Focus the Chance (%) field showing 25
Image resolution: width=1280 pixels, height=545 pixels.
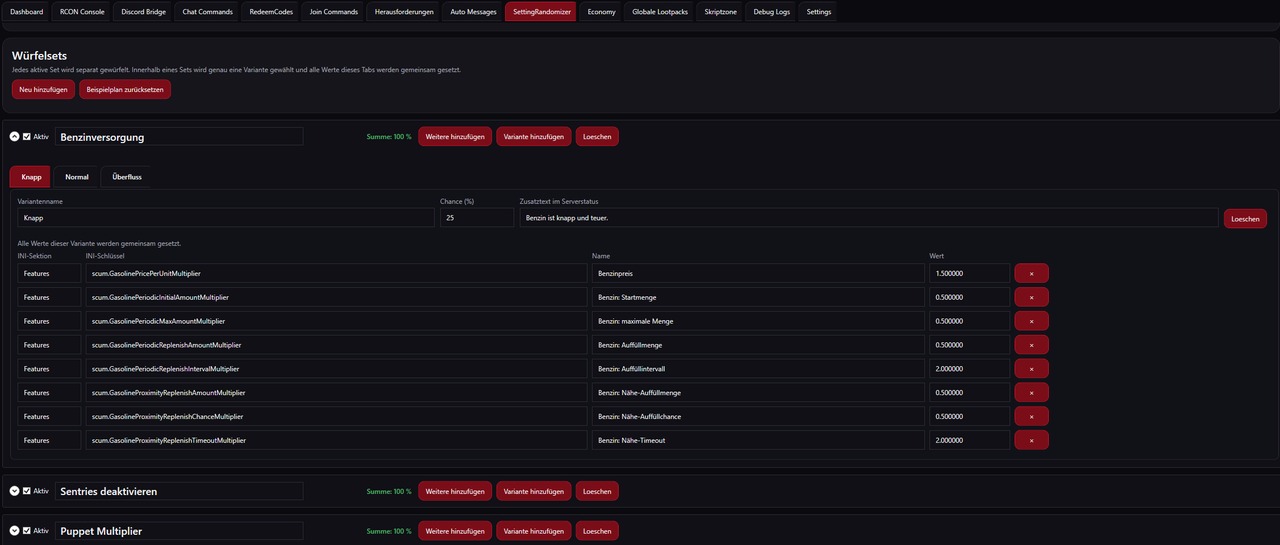(477, 218)
